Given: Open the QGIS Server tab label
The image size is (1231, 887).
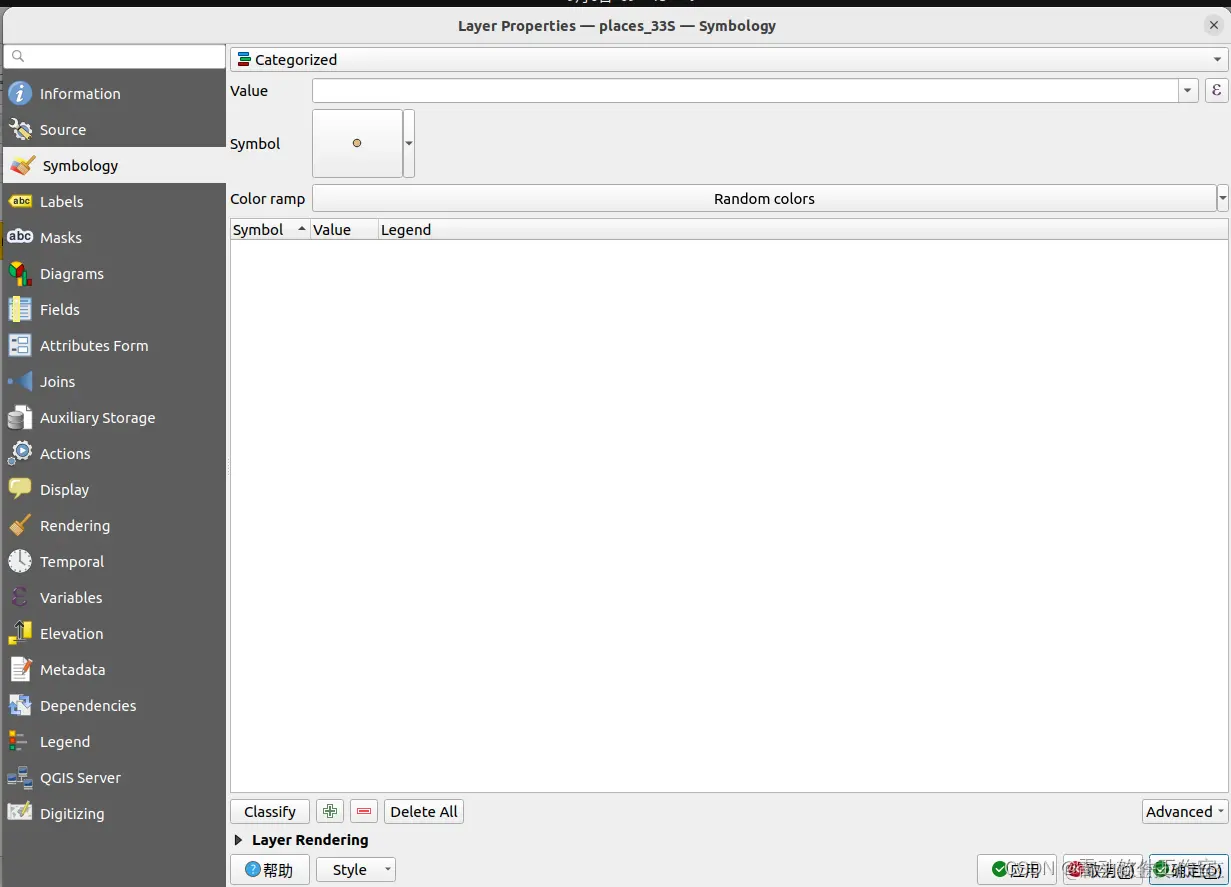Looking at the screenshot, I should 81,778.
